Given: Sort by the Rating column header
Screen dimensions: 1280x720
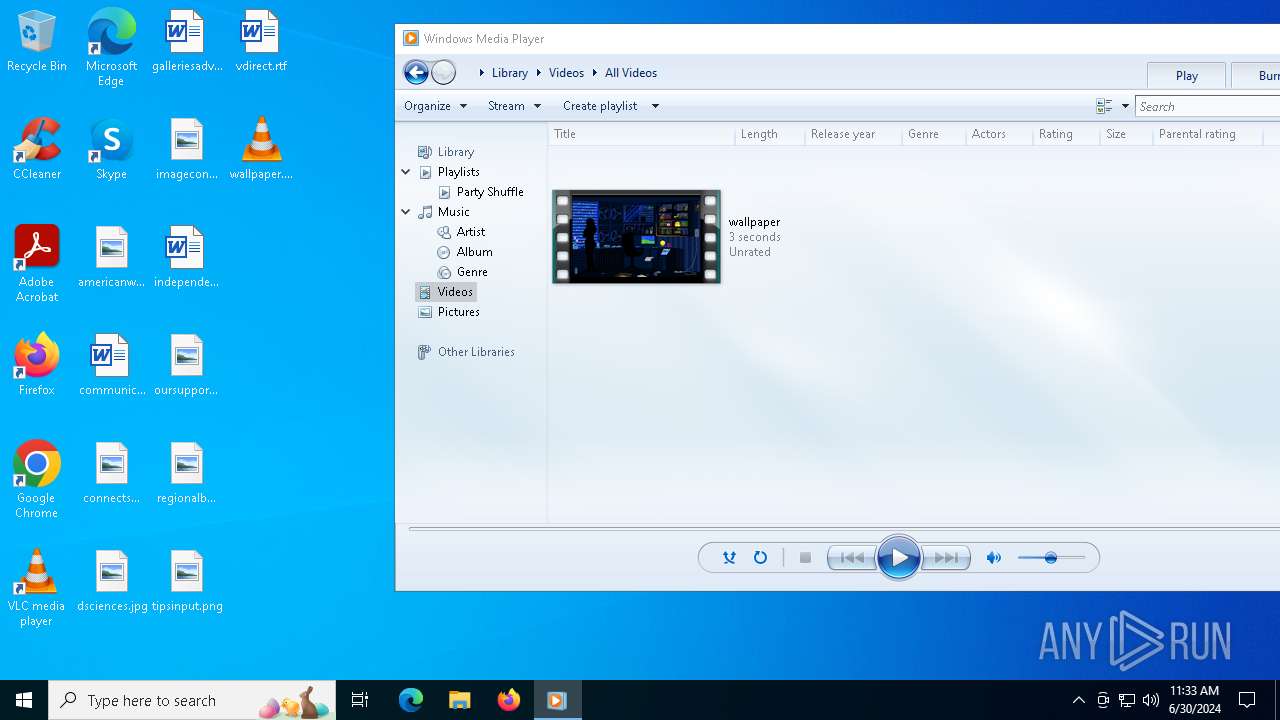Looking at the screenshot, I should pos(1066,134).
